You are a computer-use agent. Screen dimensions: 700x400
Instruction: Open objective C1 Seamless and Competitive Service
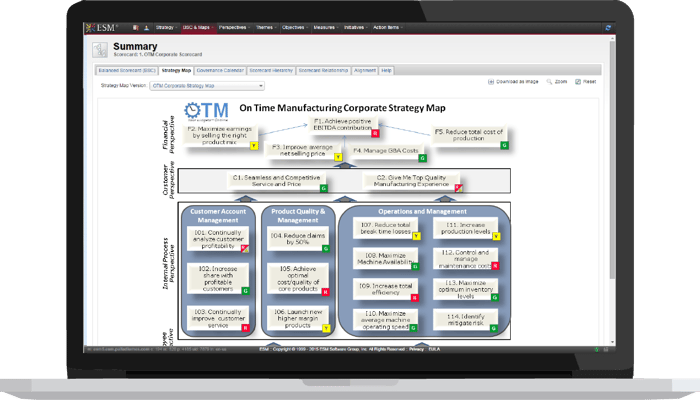pos(276,181)
